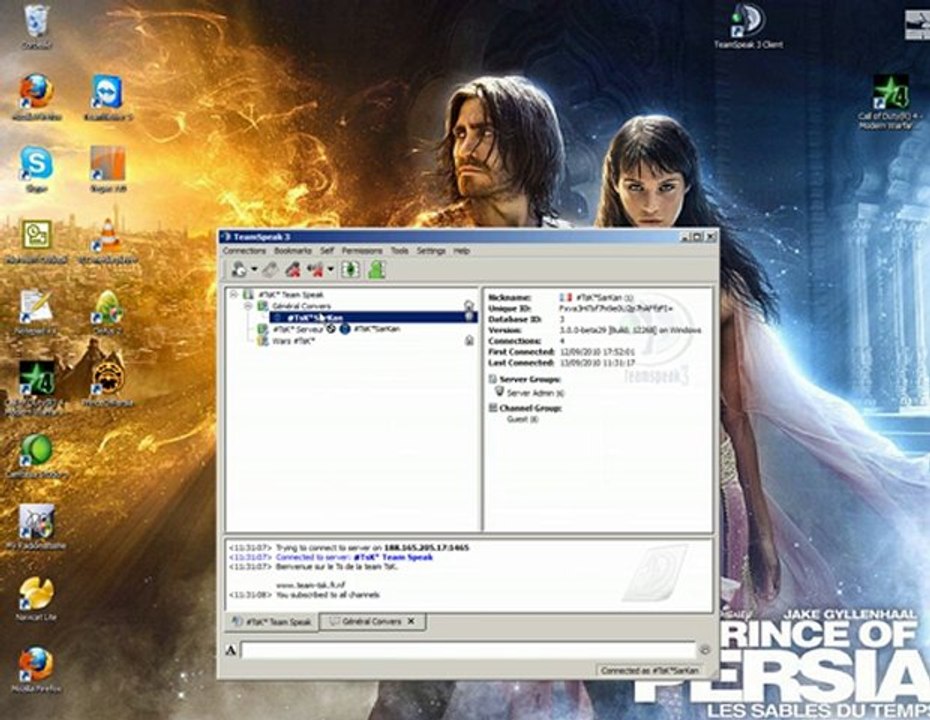The width and height of the screenshot is (930, 720).
Task: Open the Microsoft Outlook desktop icon
Action: click(x=36, y=241)
